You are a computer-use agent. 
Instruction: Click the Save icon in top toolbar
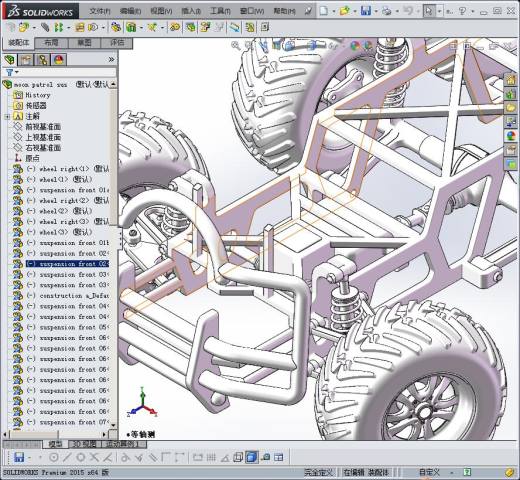coord(366,11)
